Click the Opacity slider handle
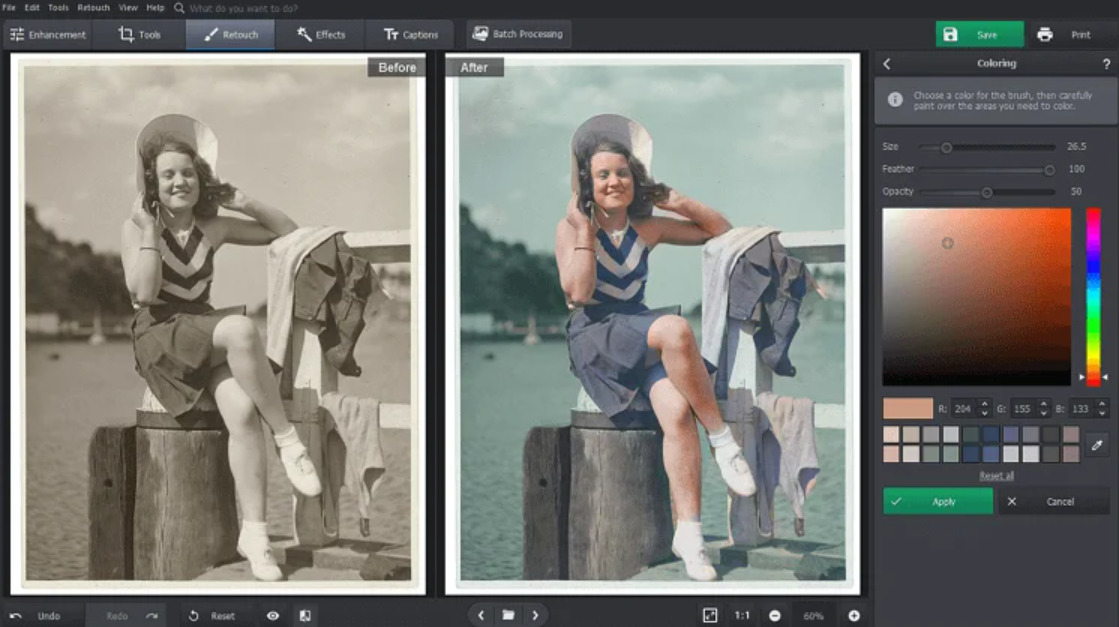 pyautogui.click(x=987, y=192)
